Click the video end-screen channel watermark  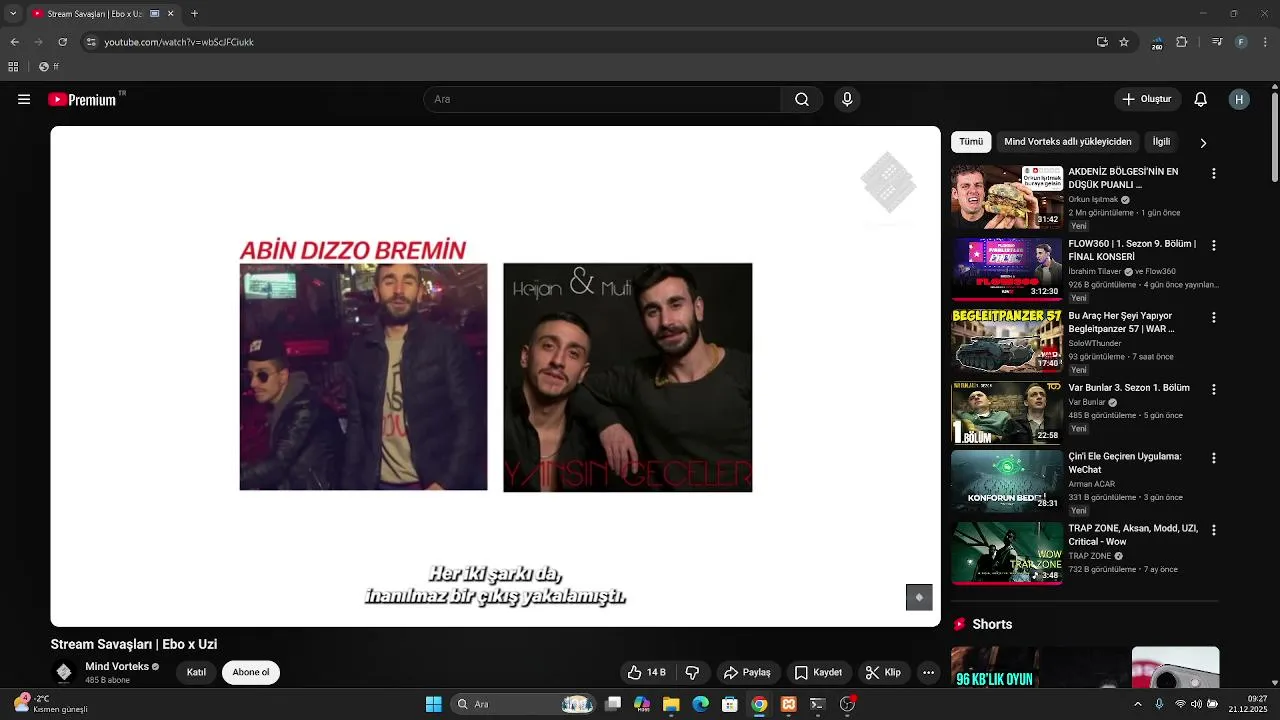[919, 597]
